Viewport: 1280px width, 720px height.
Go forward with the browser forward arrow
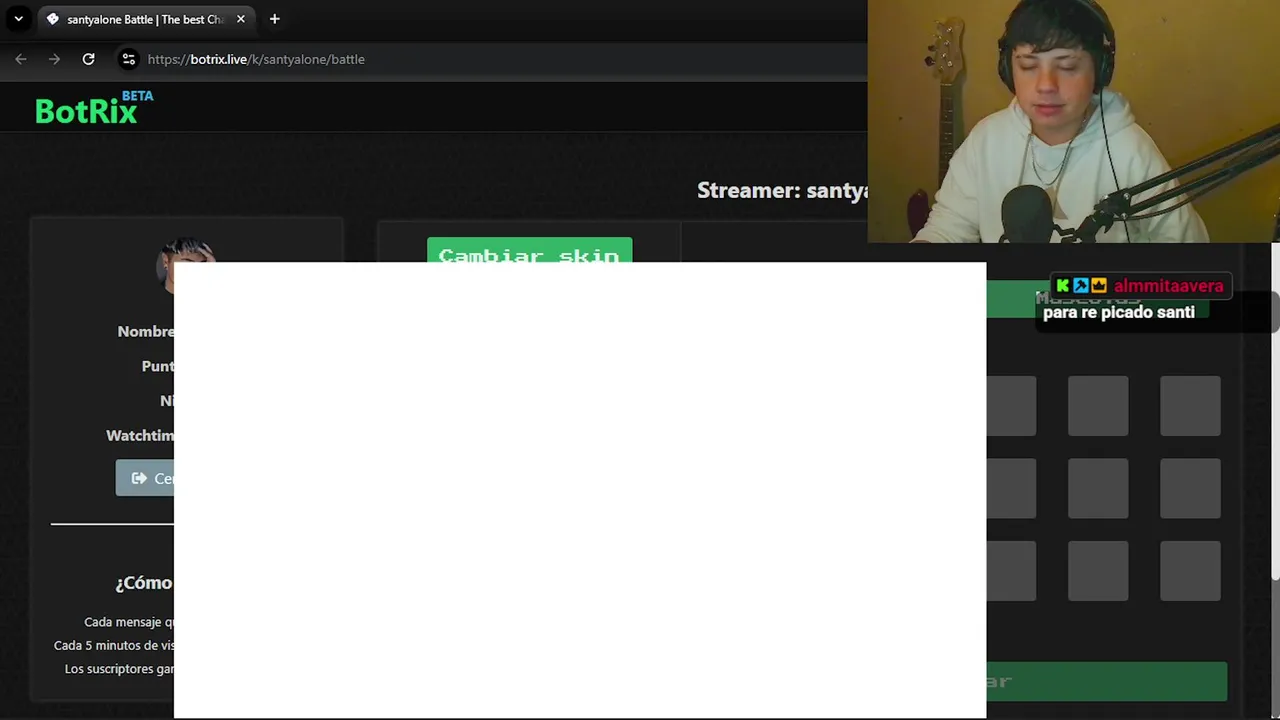pyautogui.click(x=54, y=59)
